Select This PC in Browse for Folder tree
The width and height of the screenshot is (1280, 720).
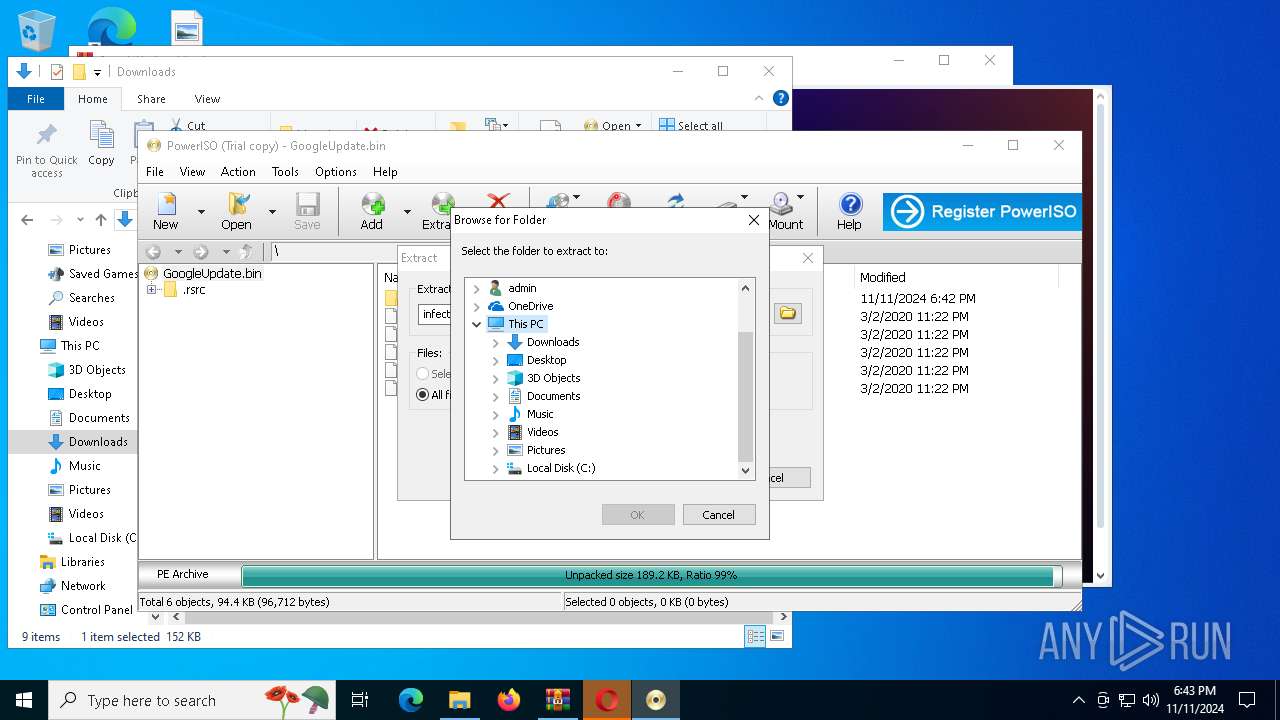pos(525,324)
